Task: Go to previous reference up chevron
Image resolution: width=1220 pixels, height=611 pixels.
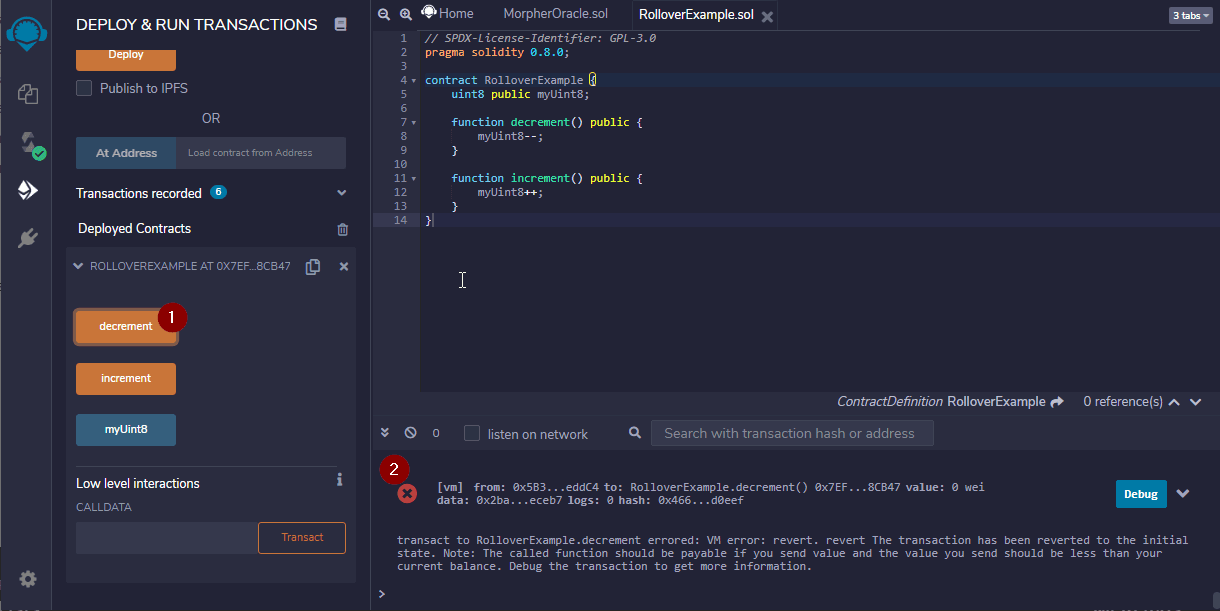Action: (1175, 402)
